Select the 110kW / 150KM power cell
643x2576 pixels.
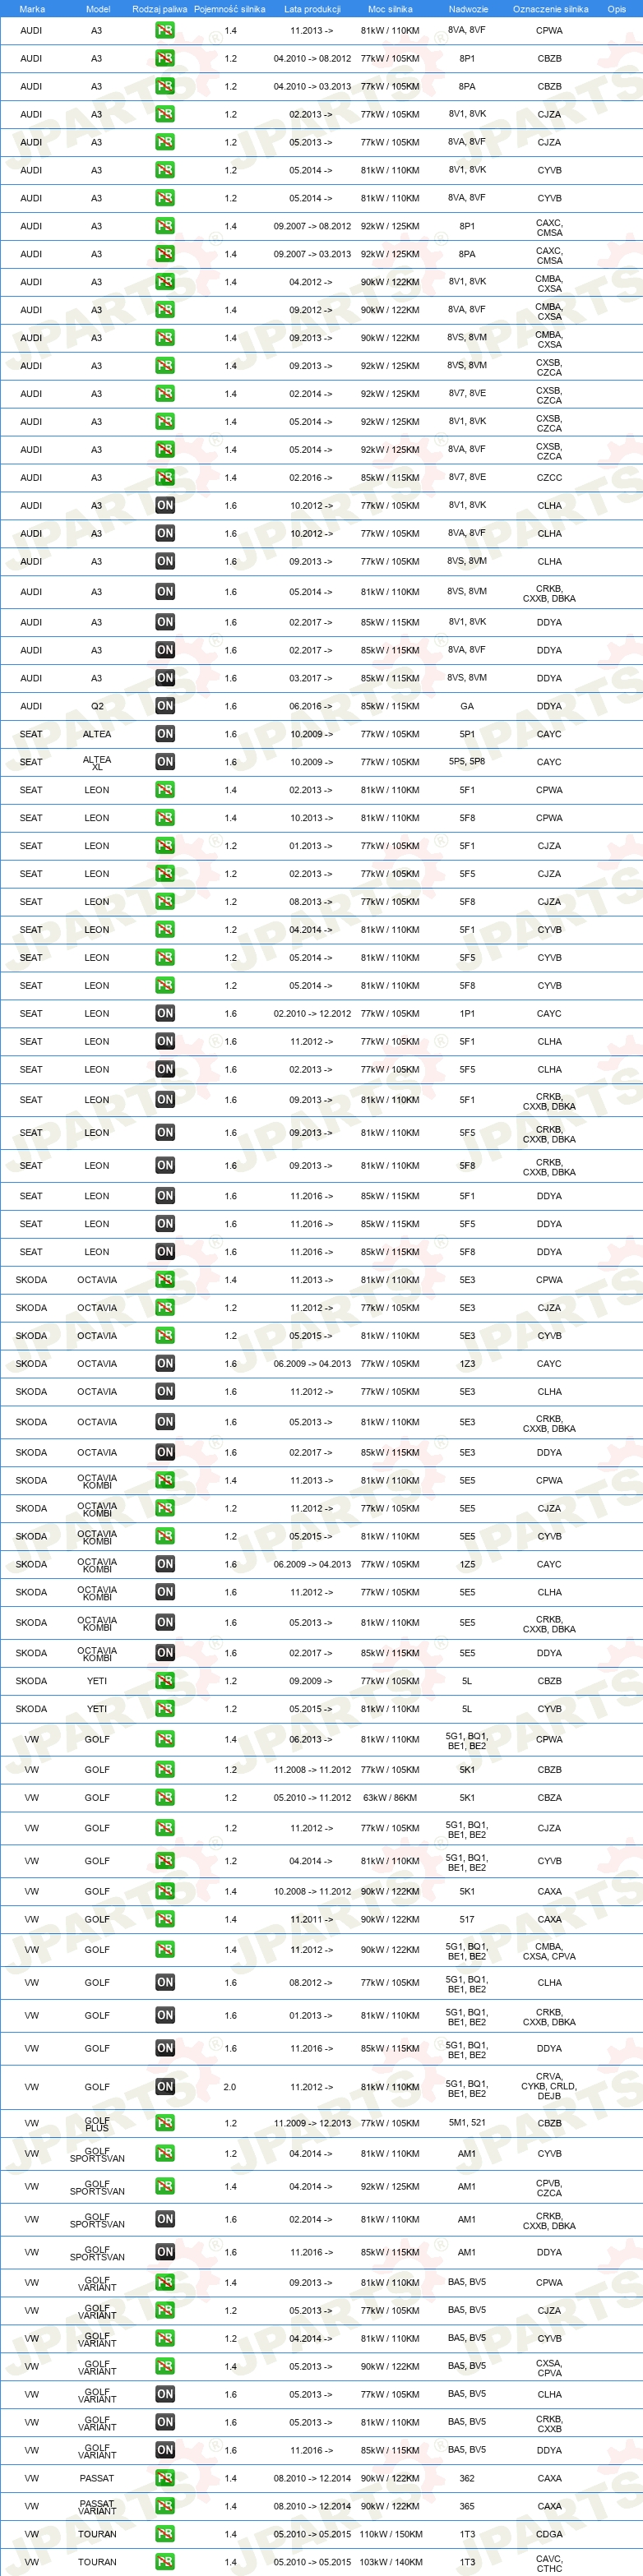390,2534
